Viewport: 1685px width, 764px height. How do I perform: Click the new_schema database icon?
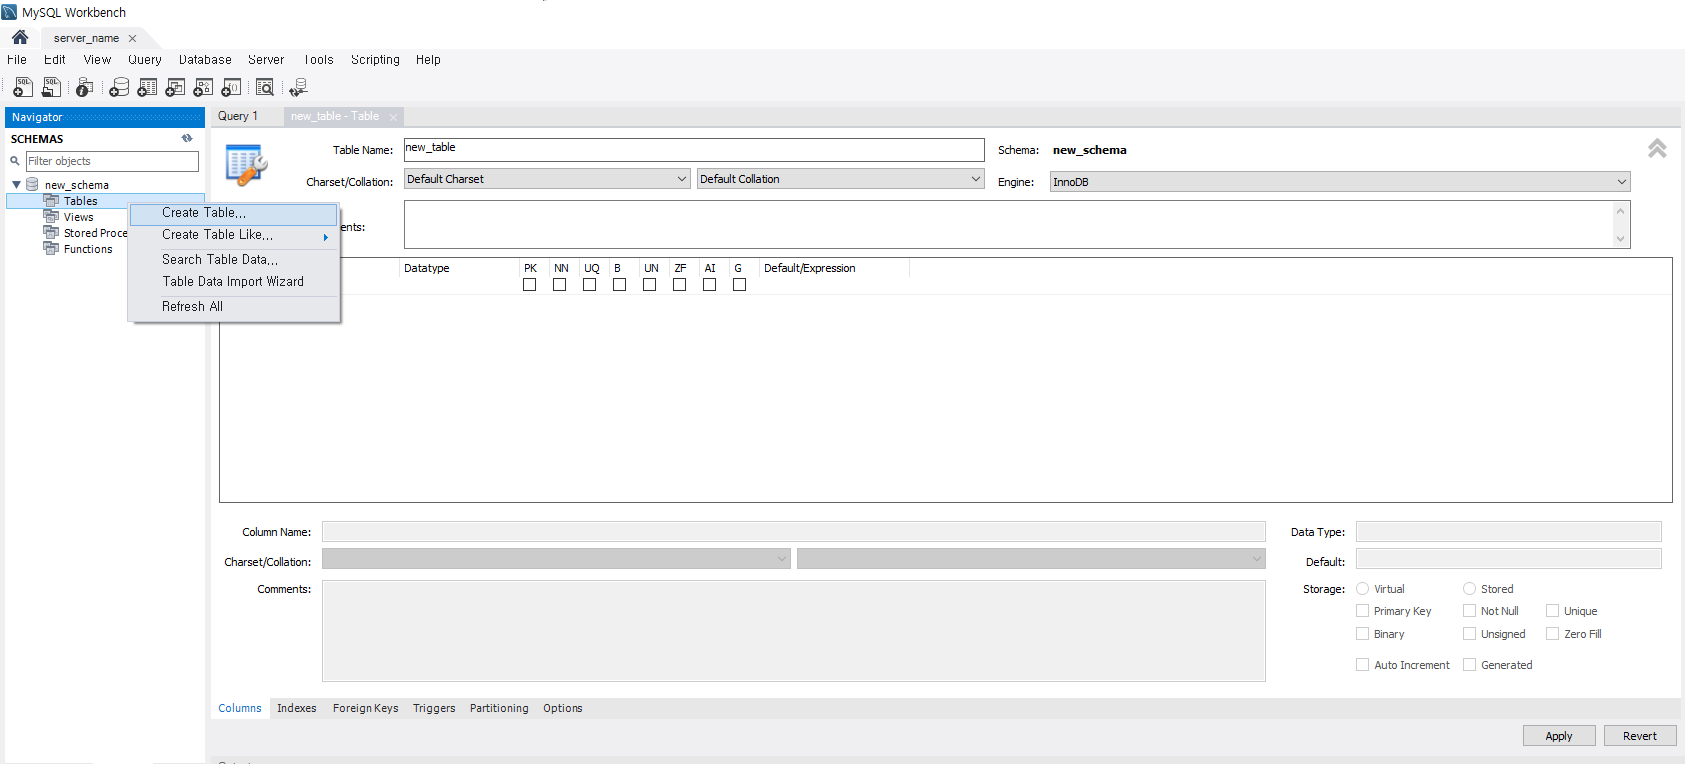[32, 185]
